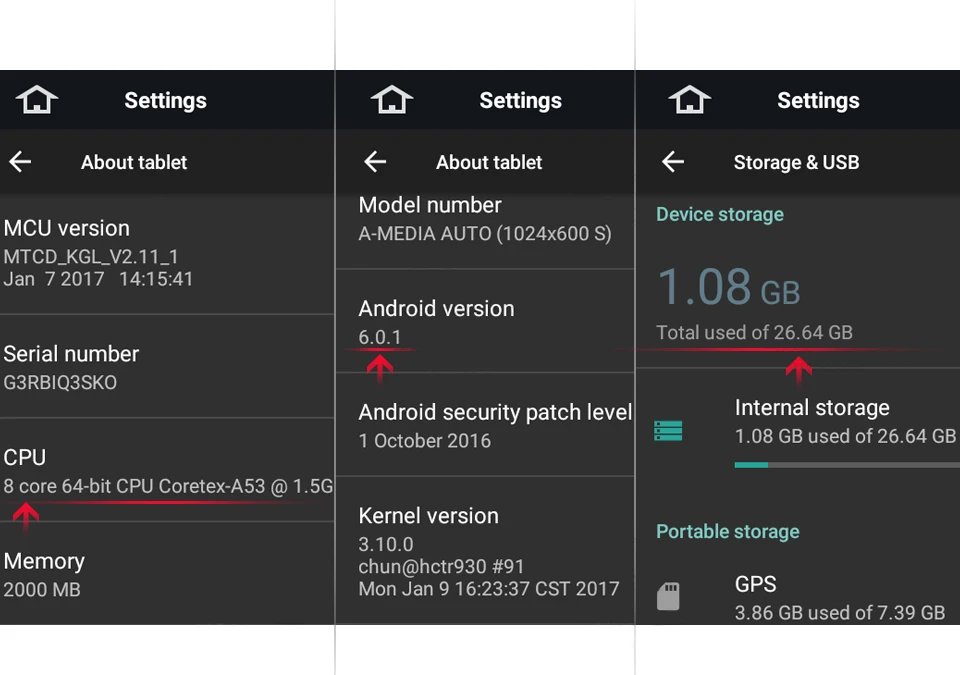Tap the SD card icon beside GPS
Image resolution: width=960 pixels, height=675 pixels.
point(668,596)
